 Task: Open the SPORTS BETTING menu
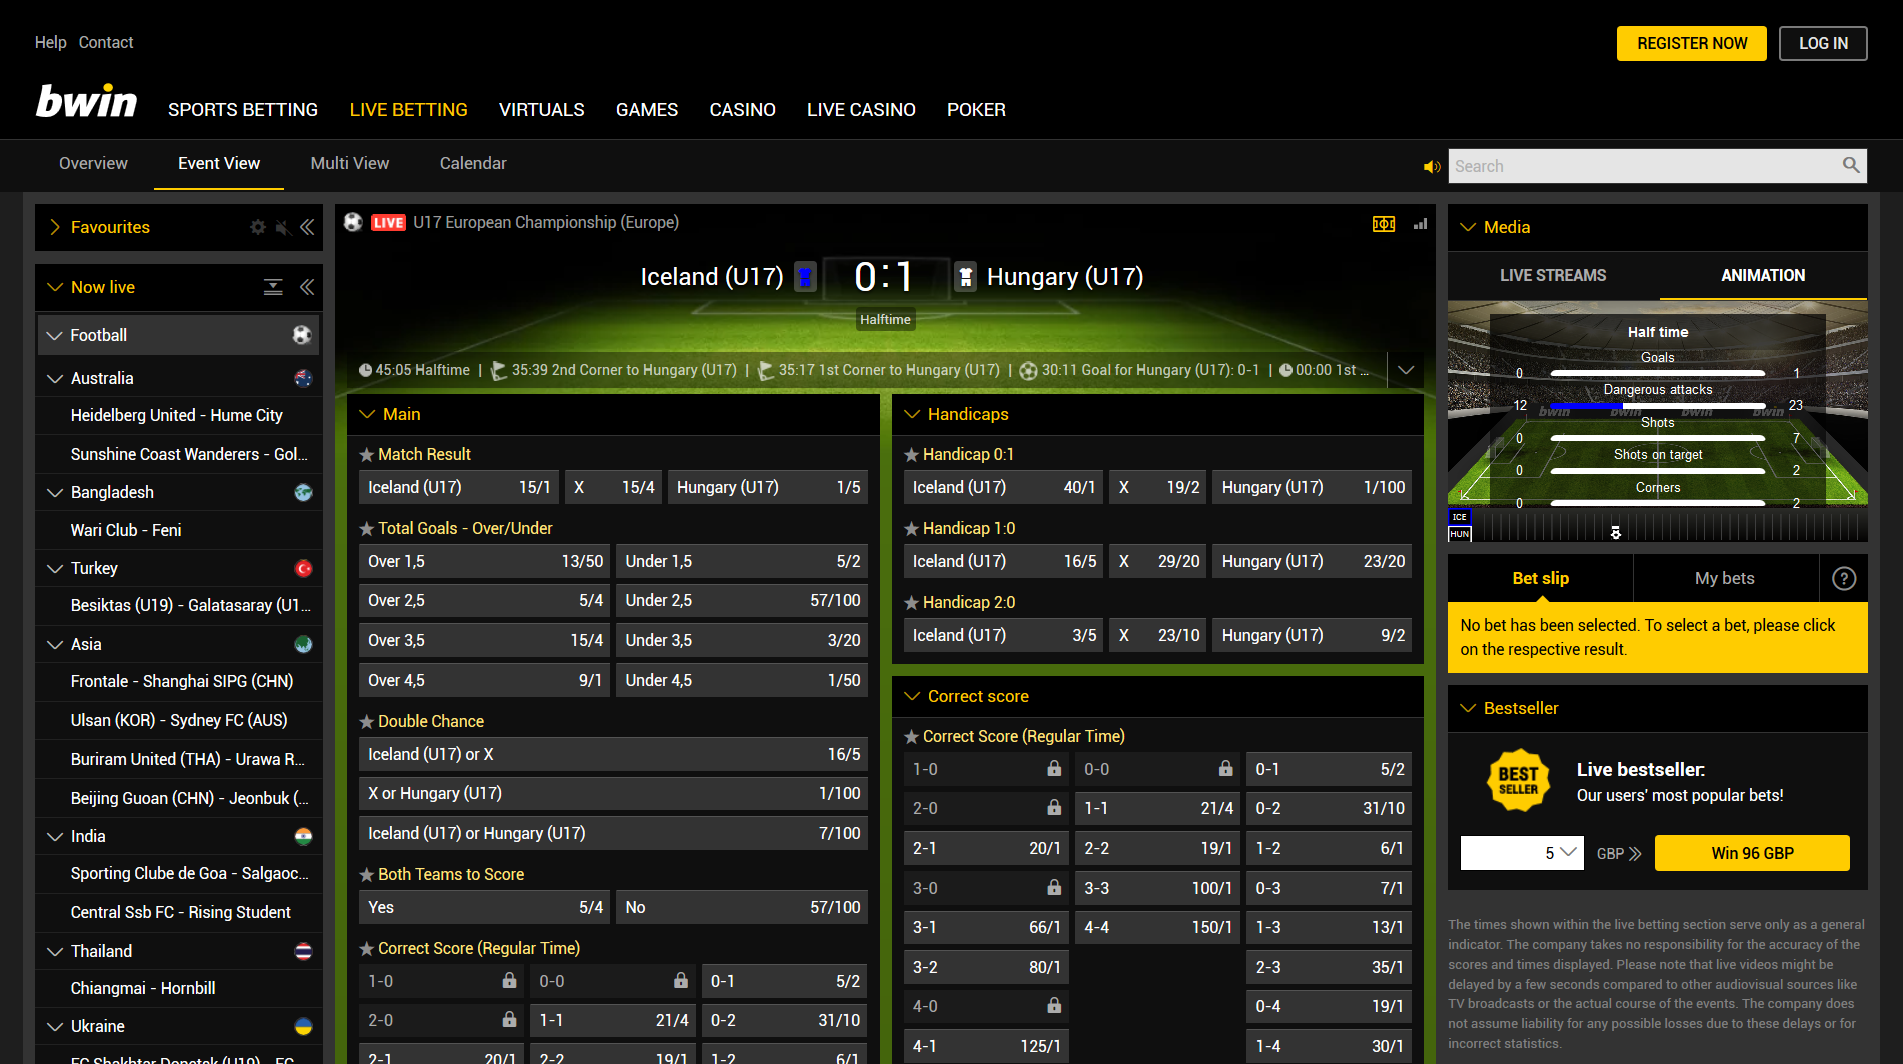tap(243, 110)
